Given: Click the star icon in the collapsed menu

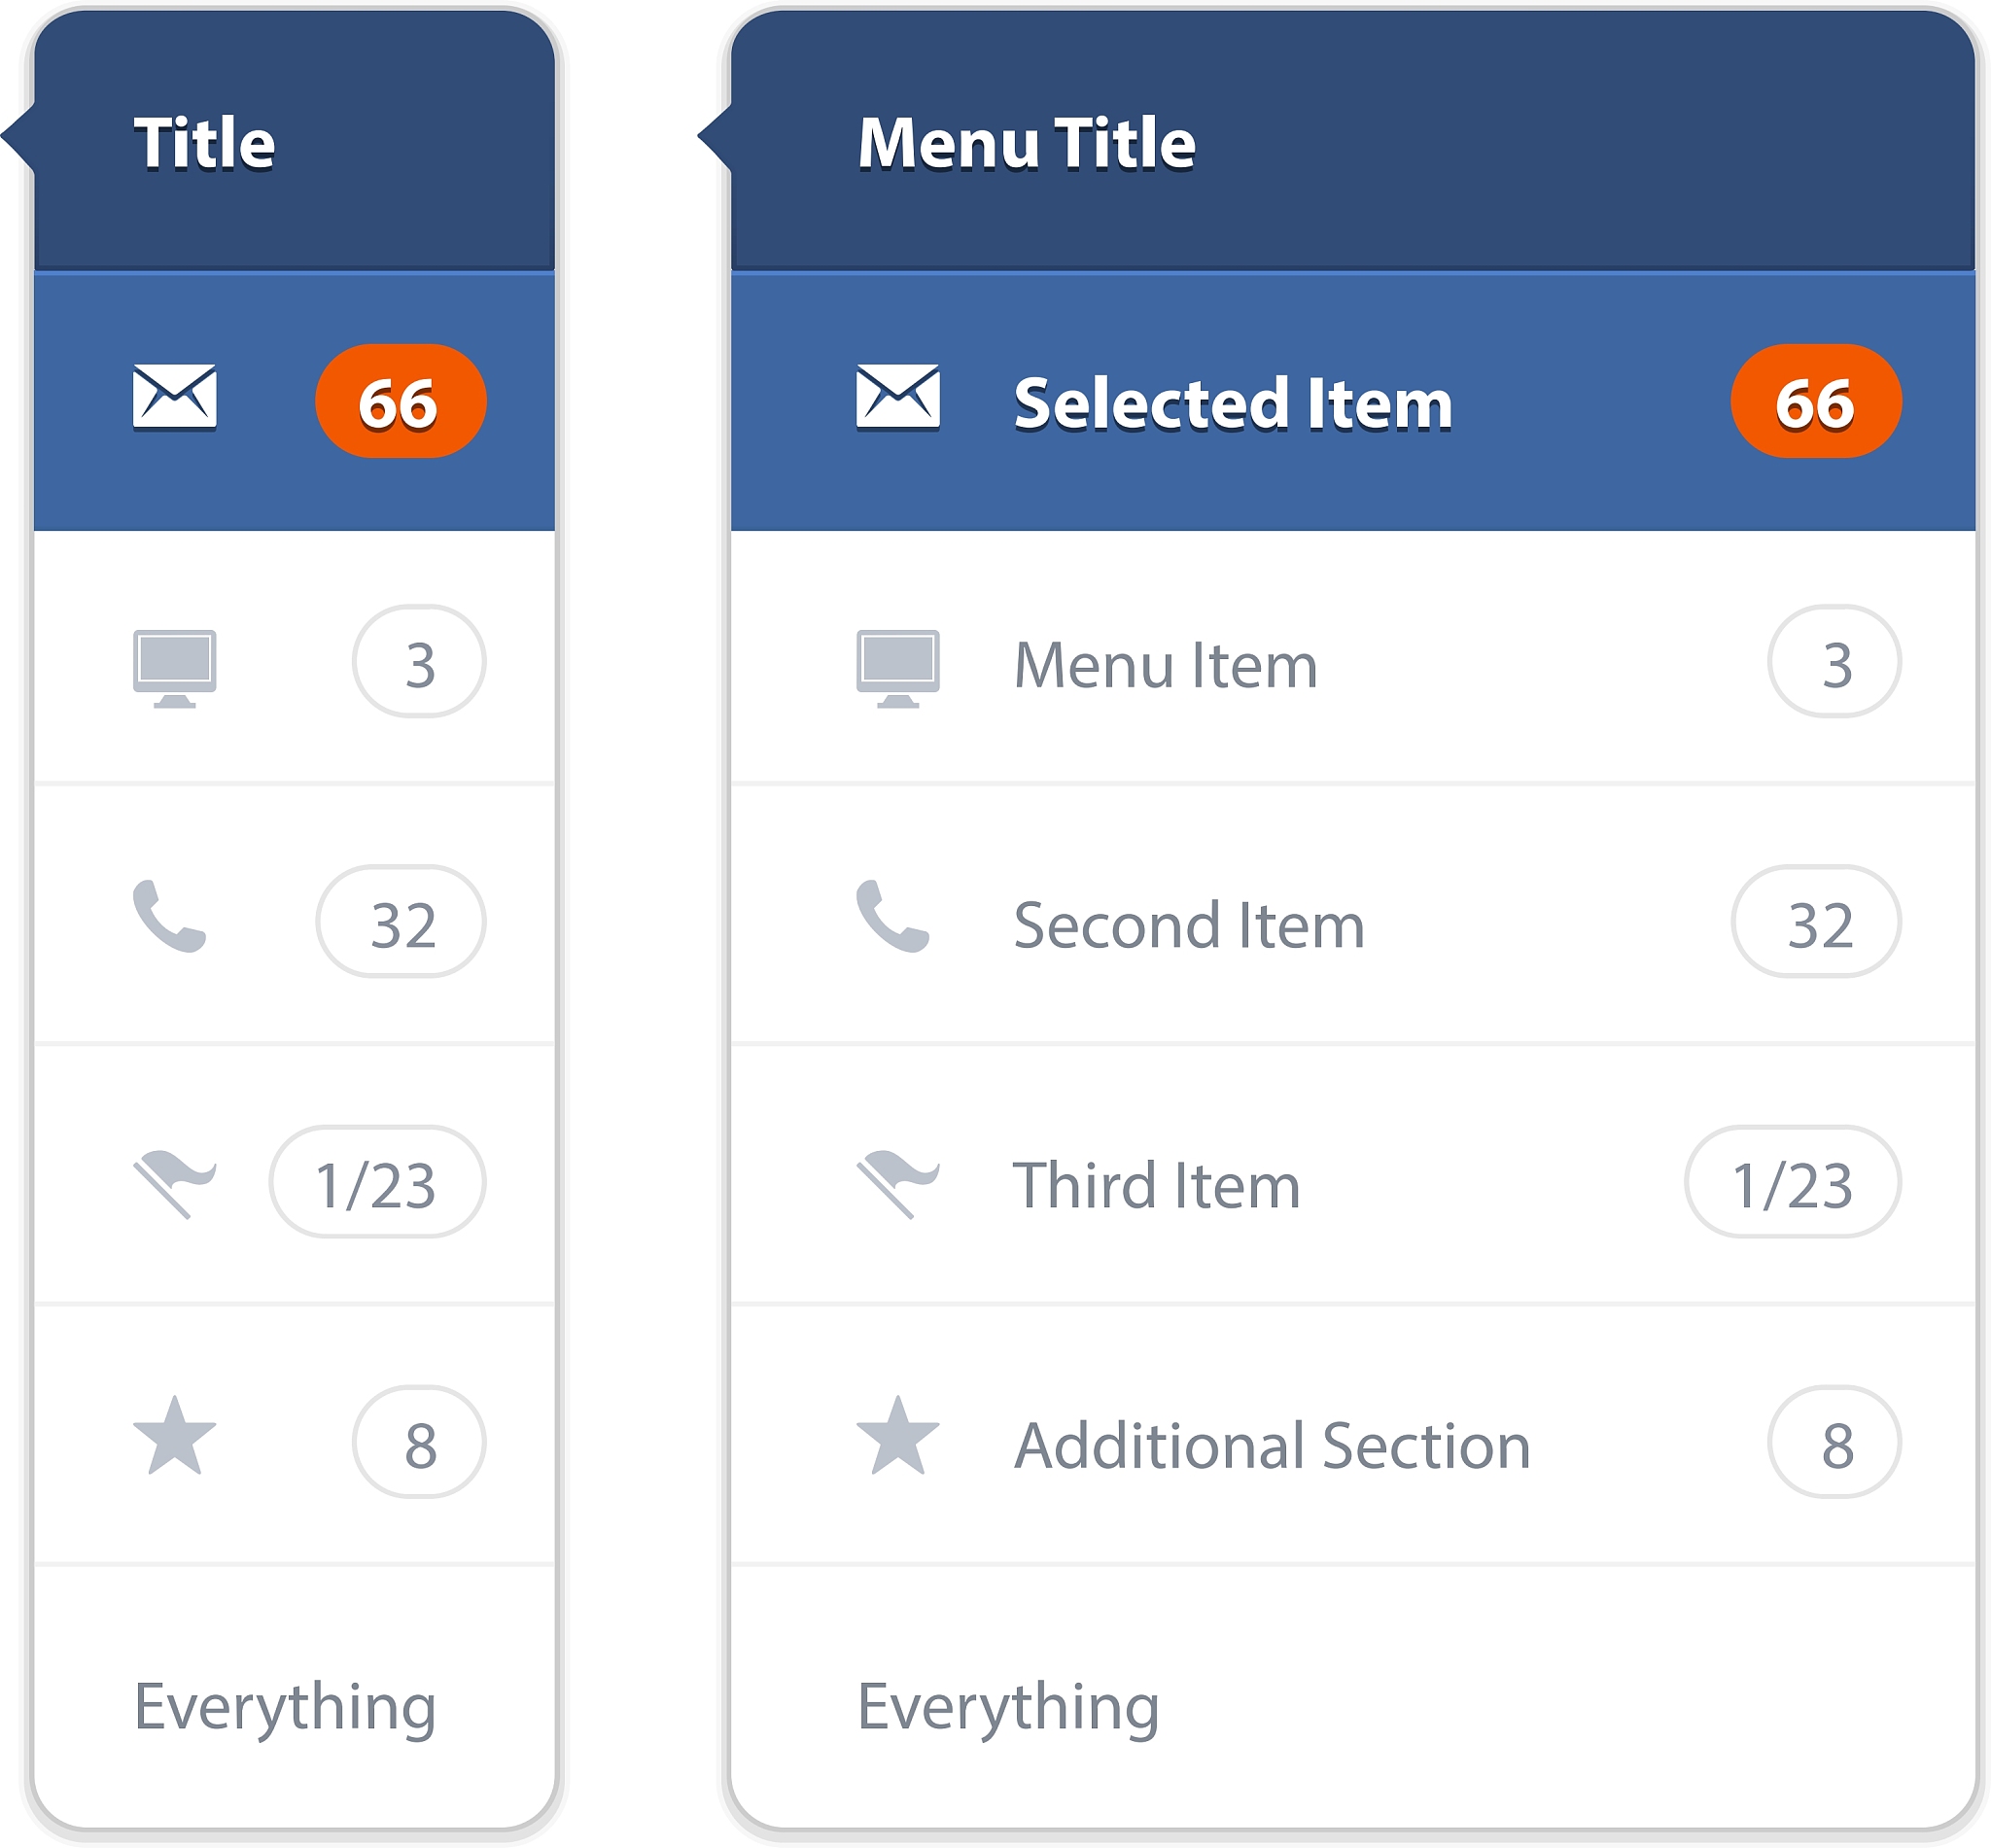Looking at the screenshot, I should pos(175,1437).
